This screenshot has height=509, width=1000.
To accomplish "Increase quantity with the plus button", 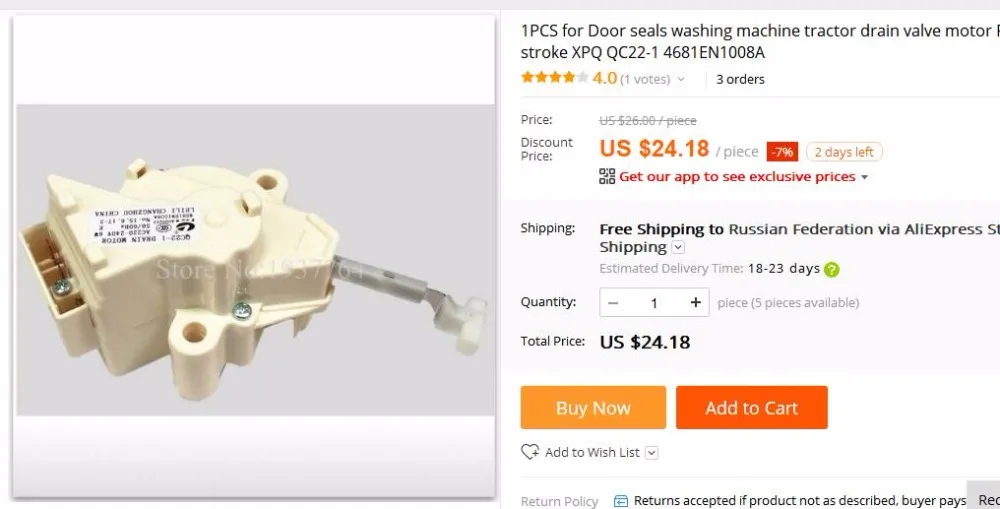I will (695, 302).
